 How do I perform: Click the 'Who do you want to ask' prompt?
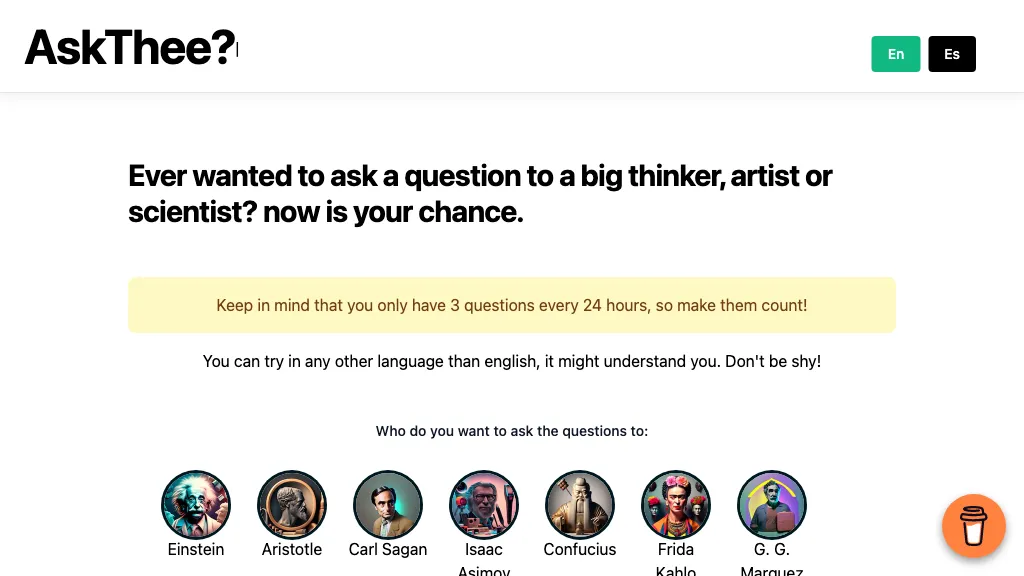(512, 431)
